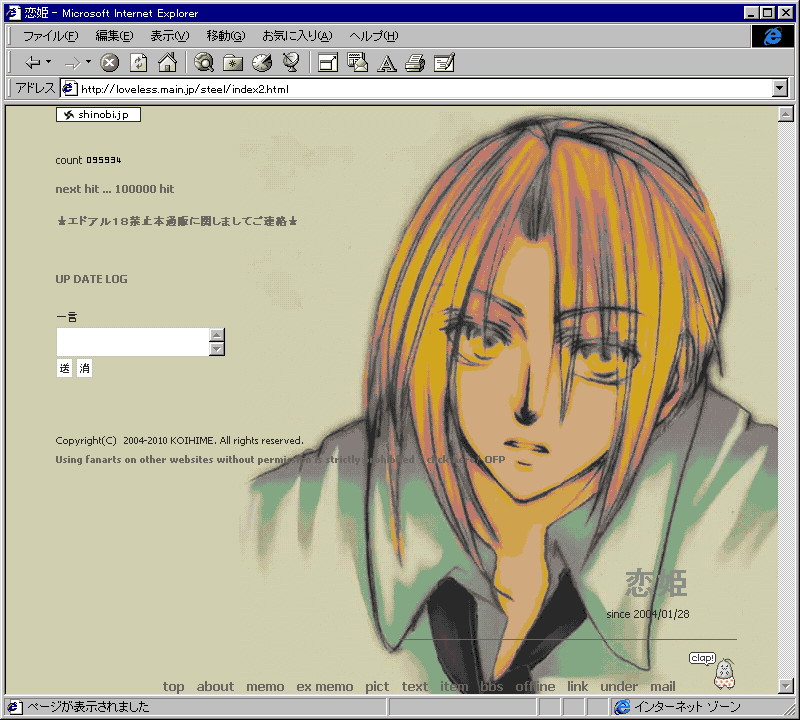The height and width of the screenshot is (720, 800).
Task: Open the History toolbar icon
Action: point(262,62)
